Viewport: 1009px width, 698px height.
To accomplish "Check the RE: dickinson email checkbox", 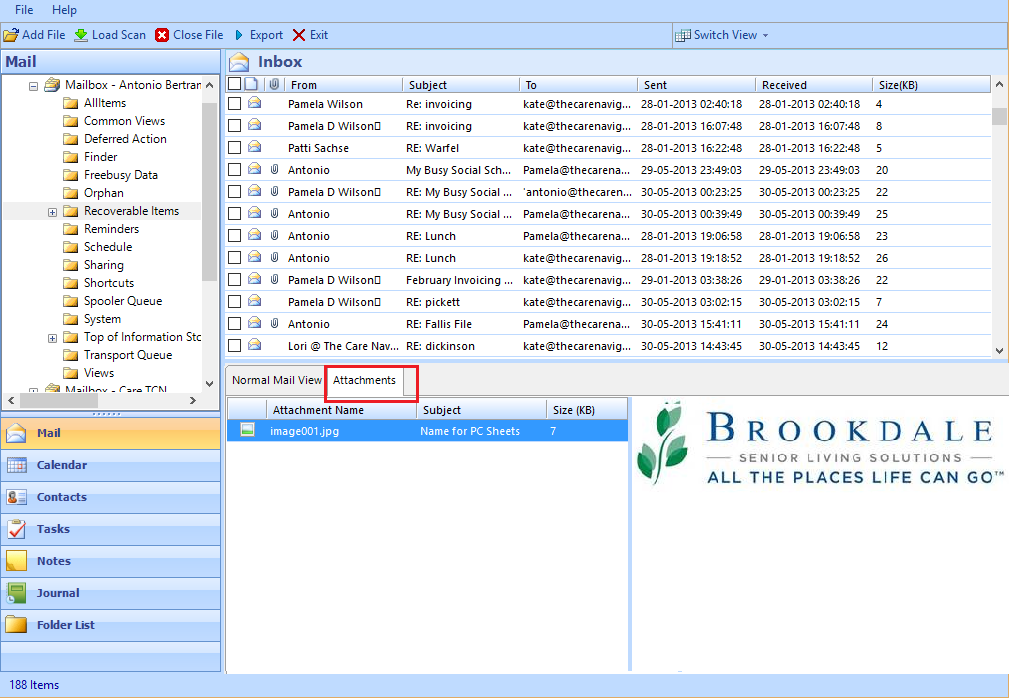I will coord(235,345).
